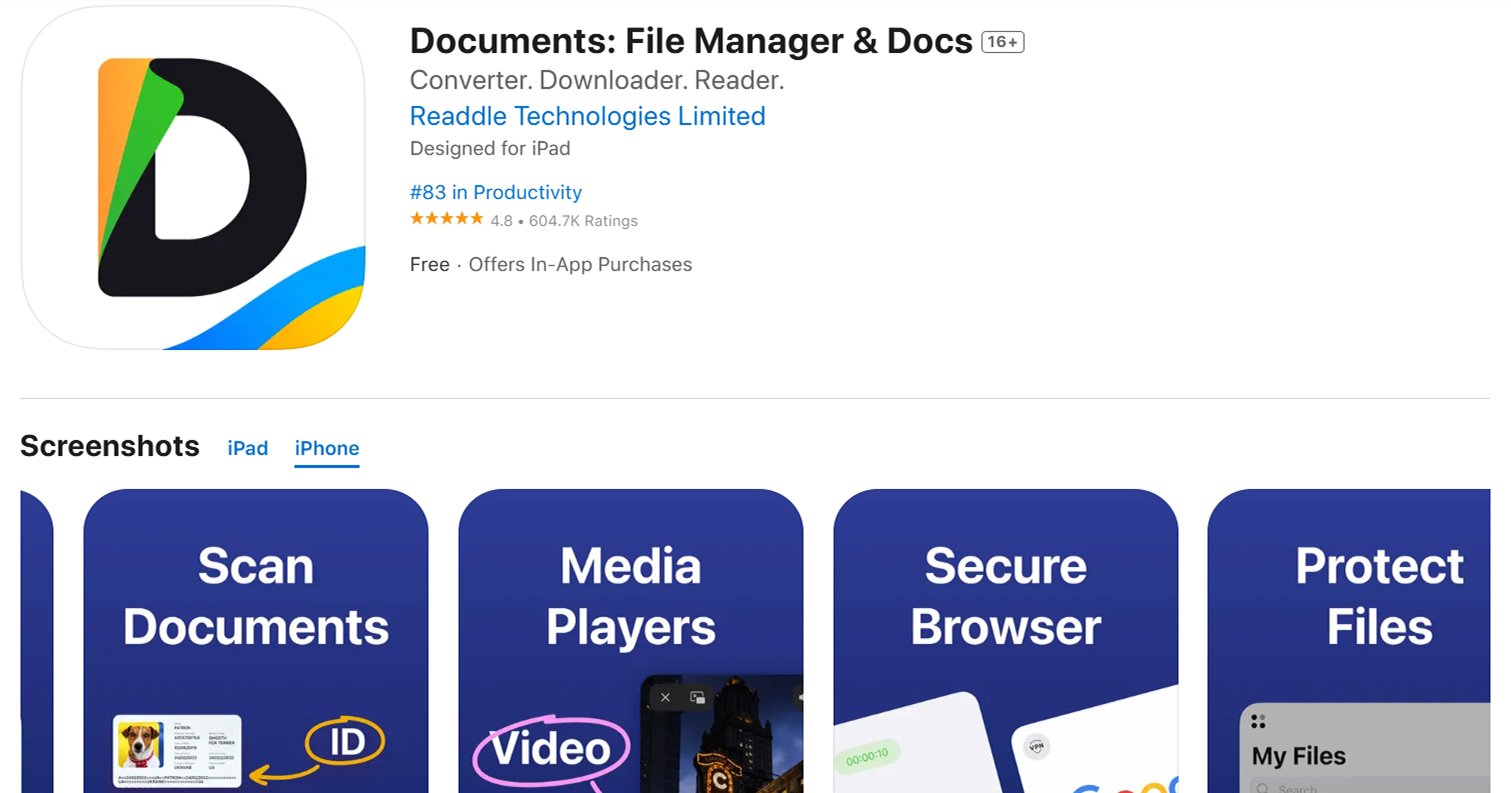This screenshot has height=793, width=1511.
Task: Click the close X icon in video player
Action: point(666,697)
